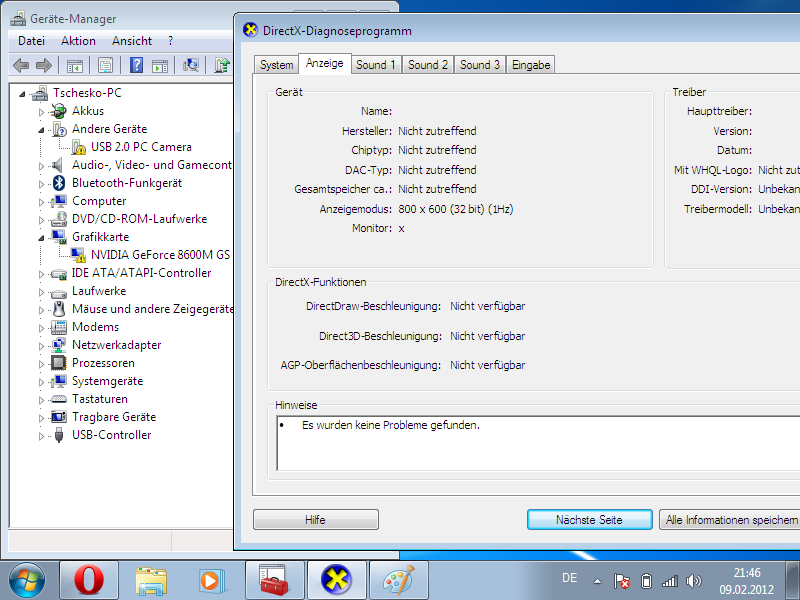The height and width of the screenshot is (600, 800).
Task: Click the Tastaturen keyboard icon
Action: click(x=59, y=399)
